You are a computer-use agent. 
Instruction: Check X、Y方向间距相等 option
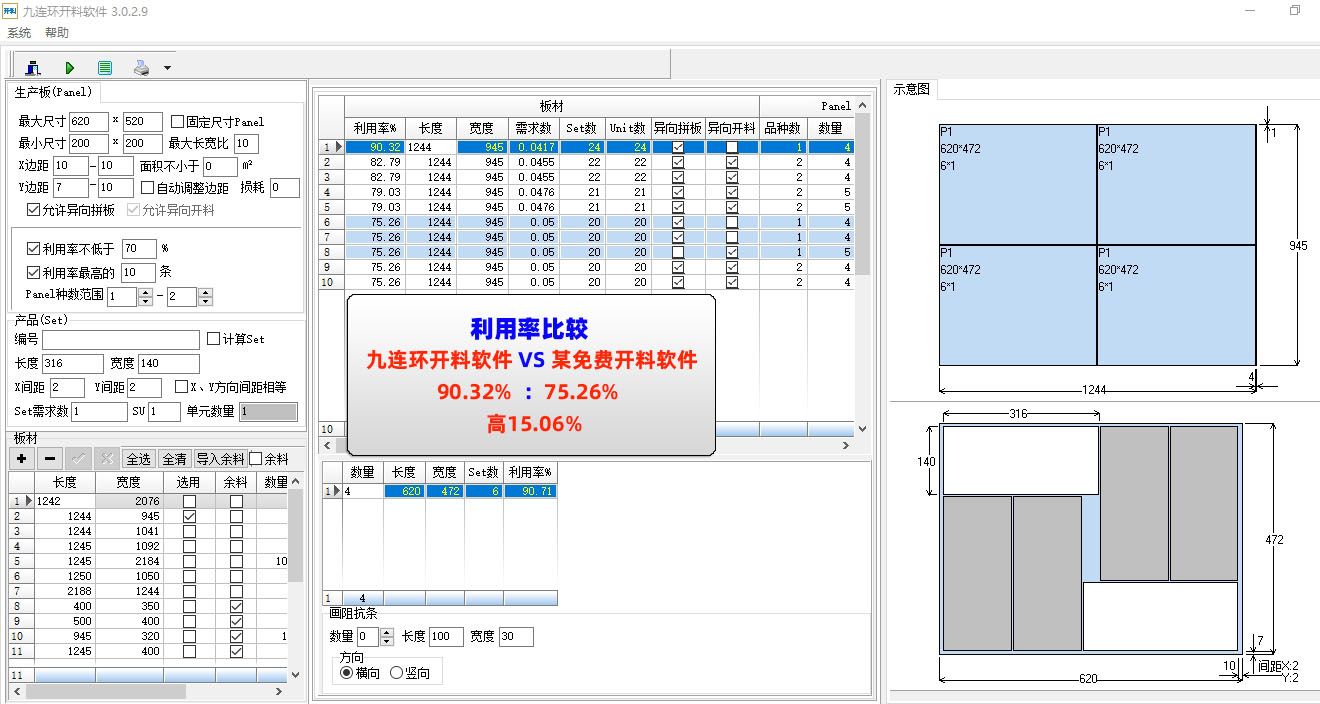coord(181,387)
